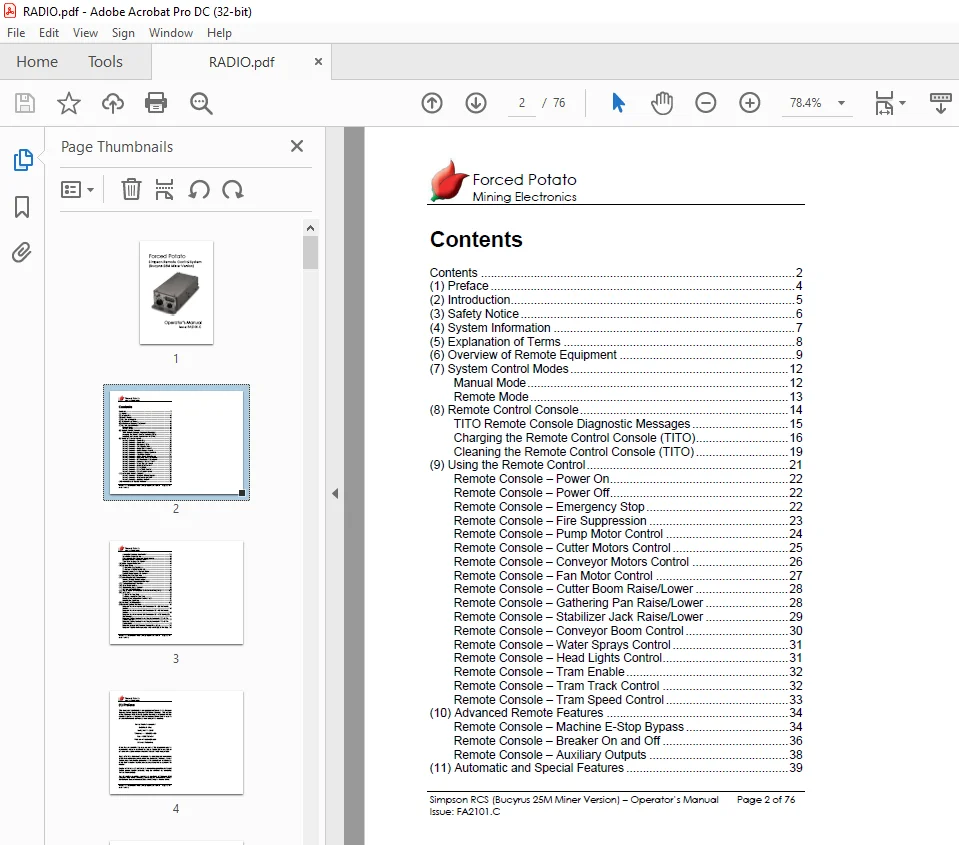Delete selected pages with the trash icon
The height and width of the screenshot is (845, 959).
click(131, 190)
